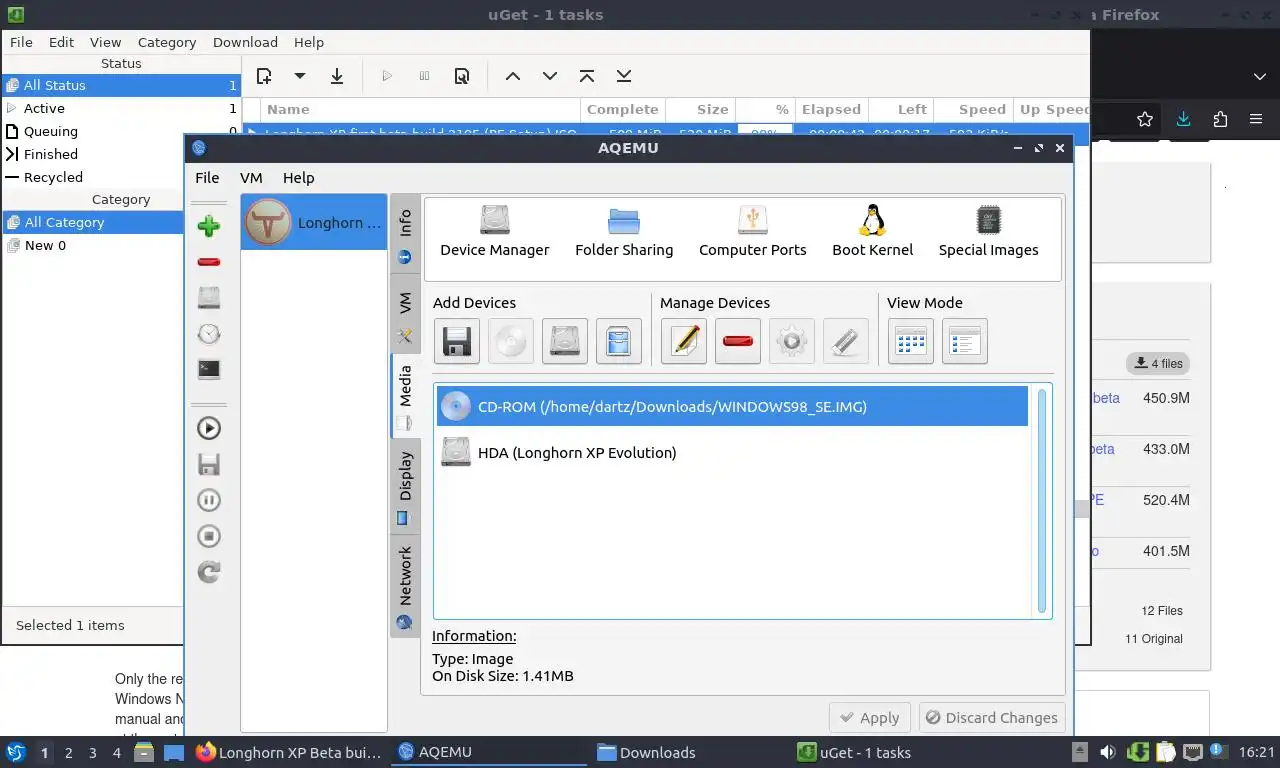Open the terminal icon in AQEMU sidebar

209,369
